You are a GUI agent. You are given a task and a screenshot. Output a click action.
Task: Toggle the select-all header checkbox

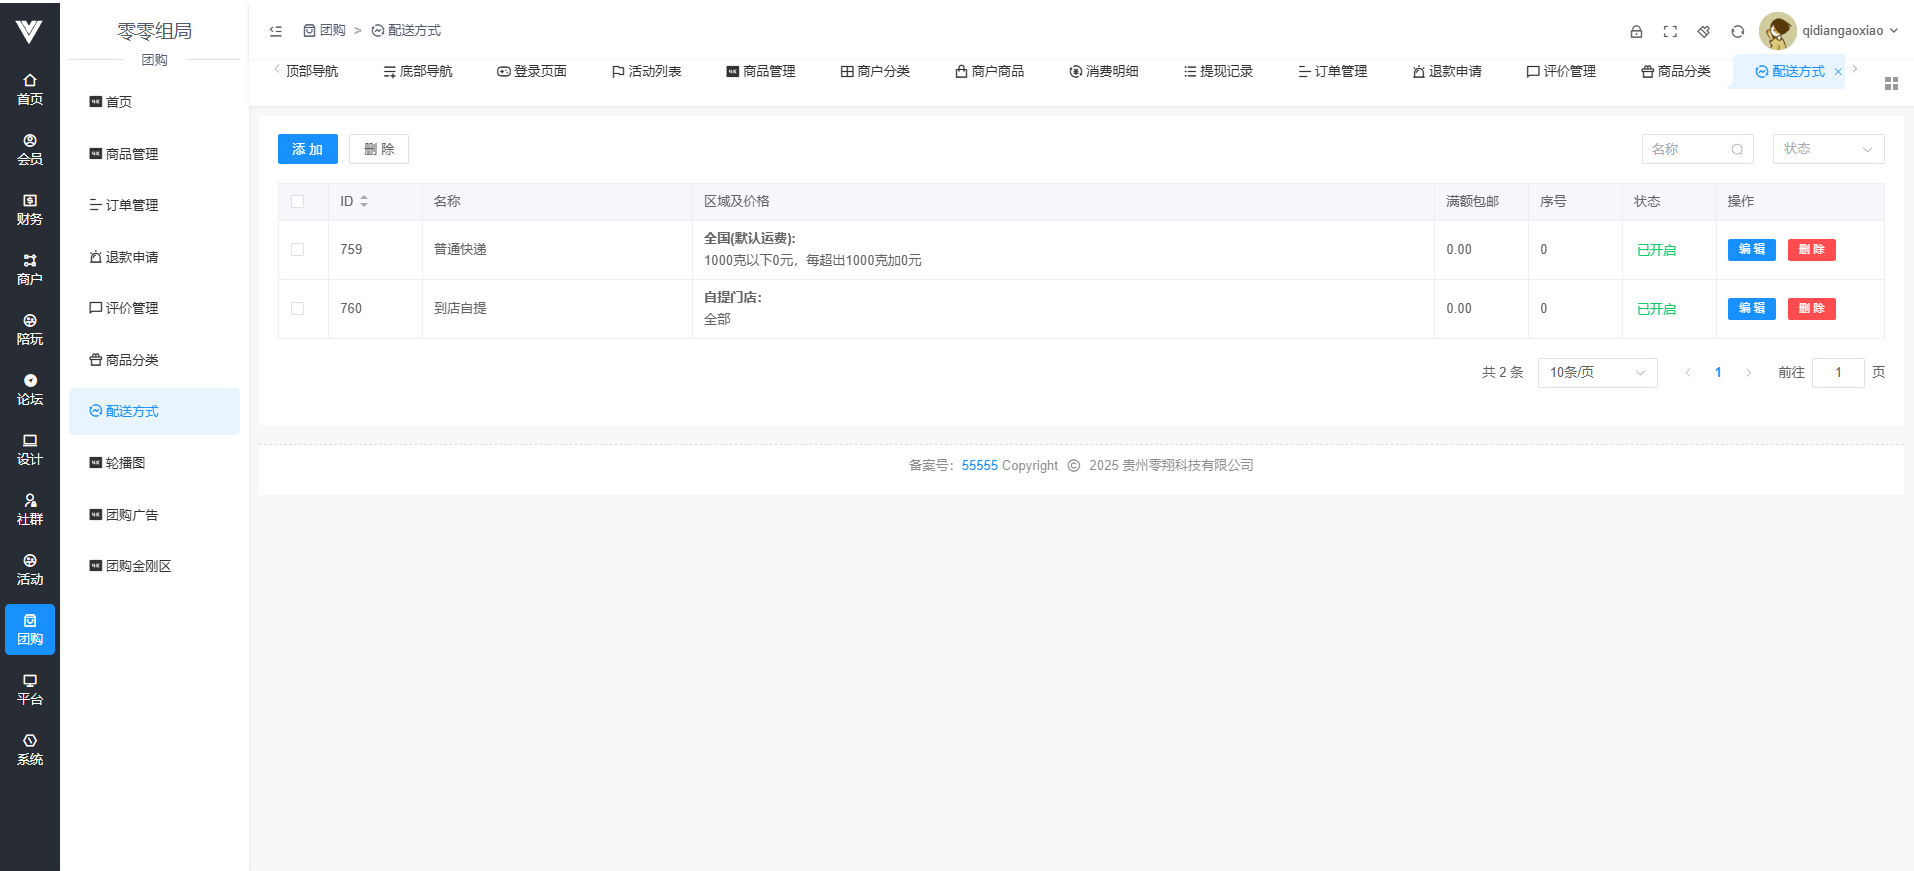(297, 202)
